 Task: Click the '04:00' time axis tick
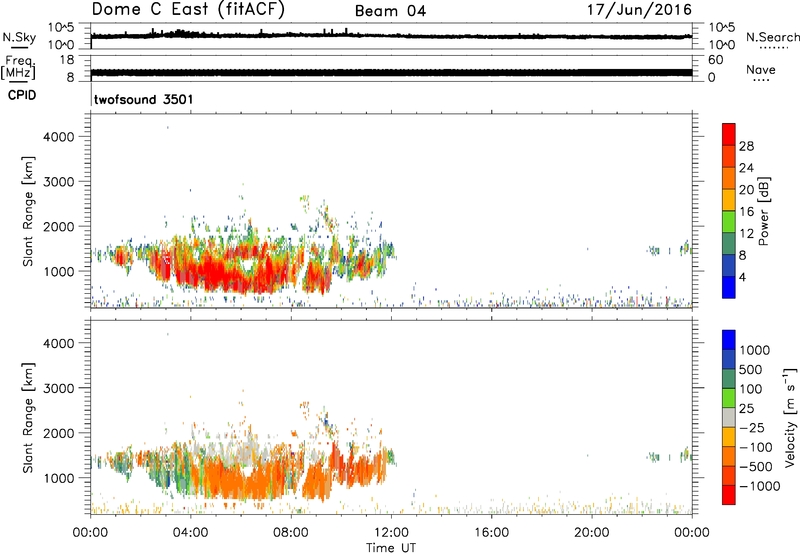coord(190,533)
